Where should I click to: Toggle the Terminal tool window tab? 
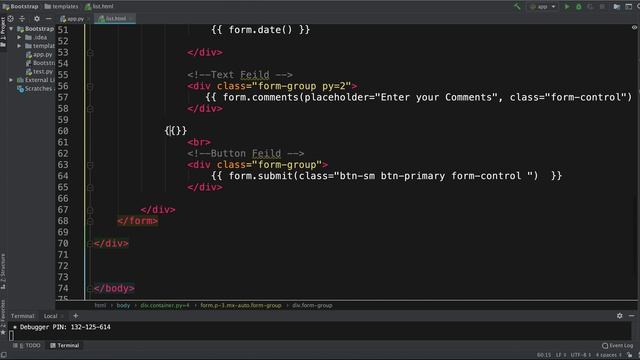pyautogui.click(x=64, y=345)
